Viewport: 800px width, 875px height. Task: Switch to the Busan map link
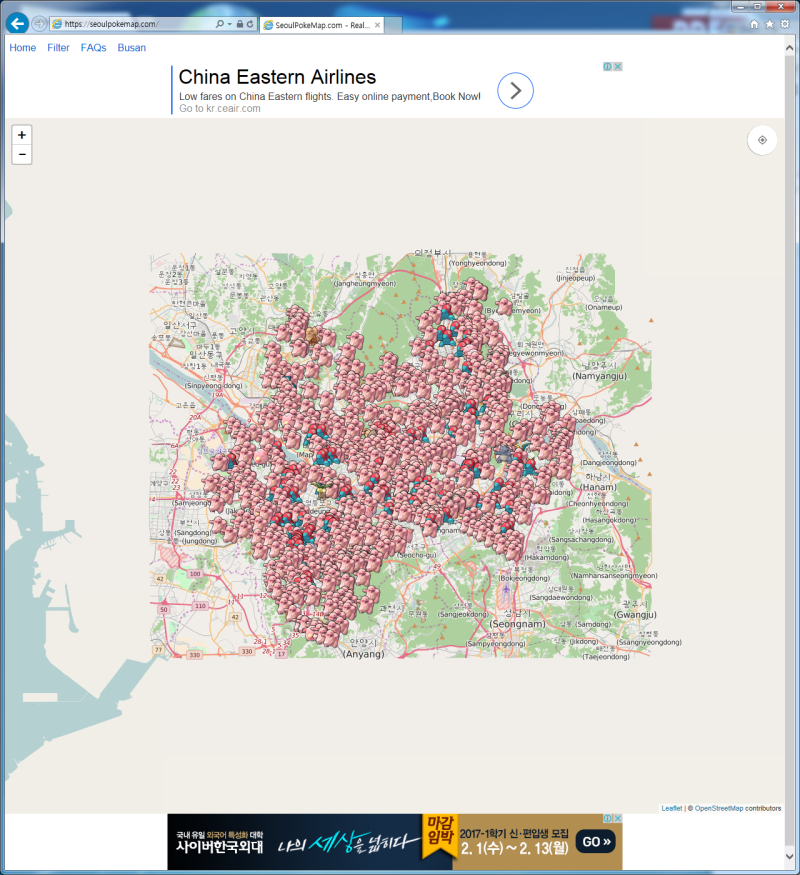pyautogui.click(x=132, y=48)
